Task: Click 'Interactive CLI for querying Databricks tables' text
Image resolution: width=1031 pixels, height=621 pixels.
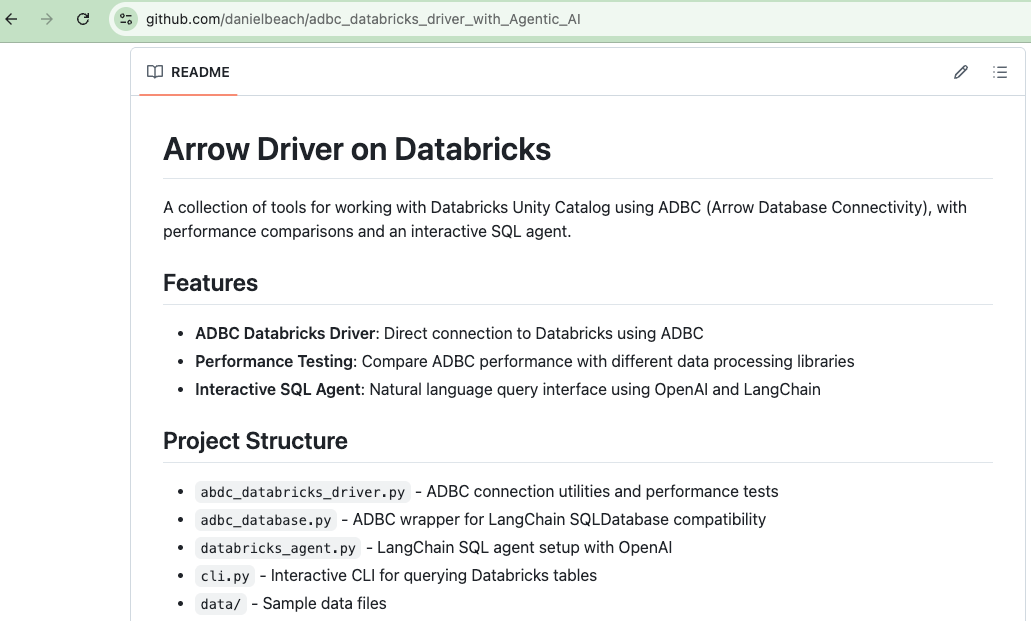Action: click(x=433, y=576)
